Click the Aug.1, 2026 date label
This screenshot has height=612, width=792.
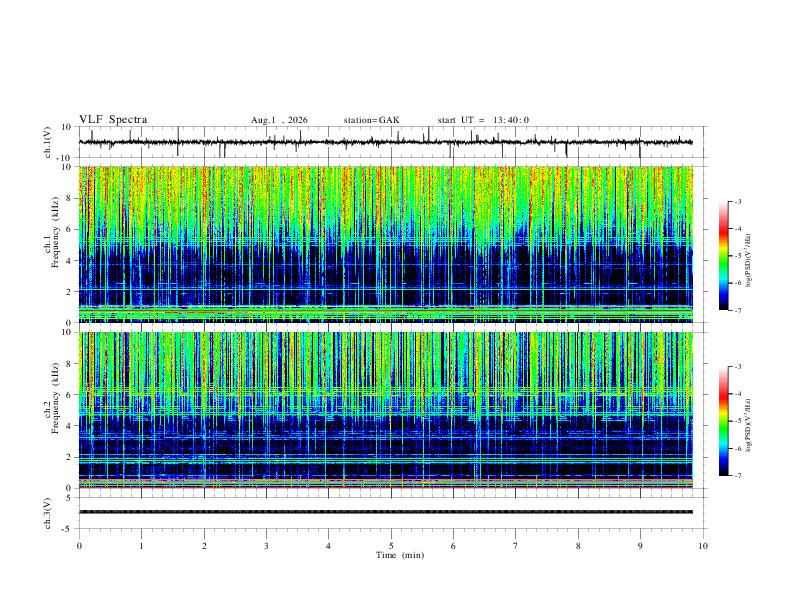point(279,120)
